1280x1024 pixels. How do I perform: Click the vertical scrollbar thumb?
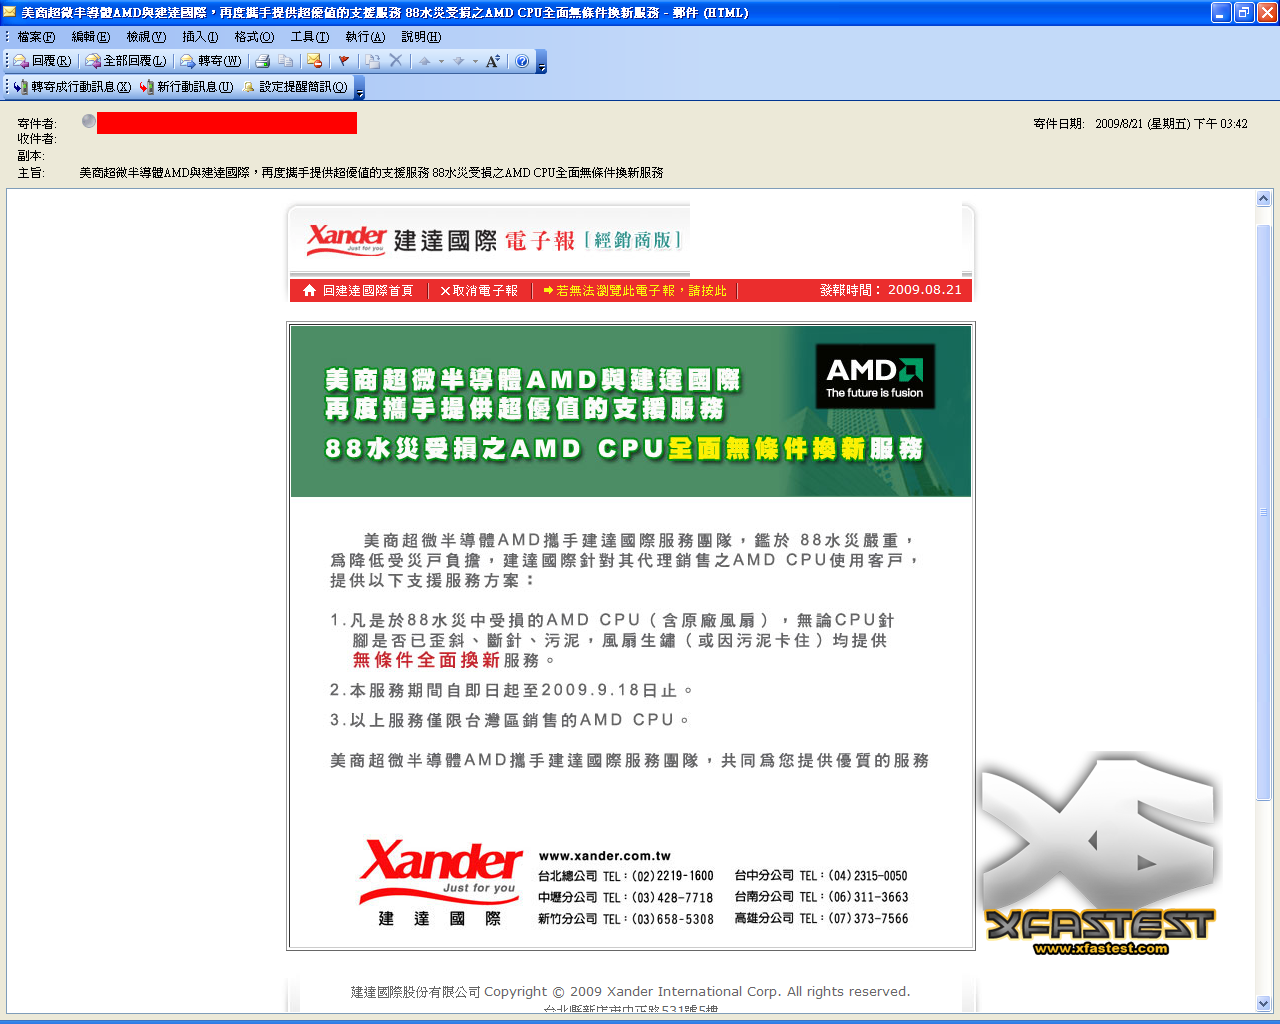(x=1263, y=512)
